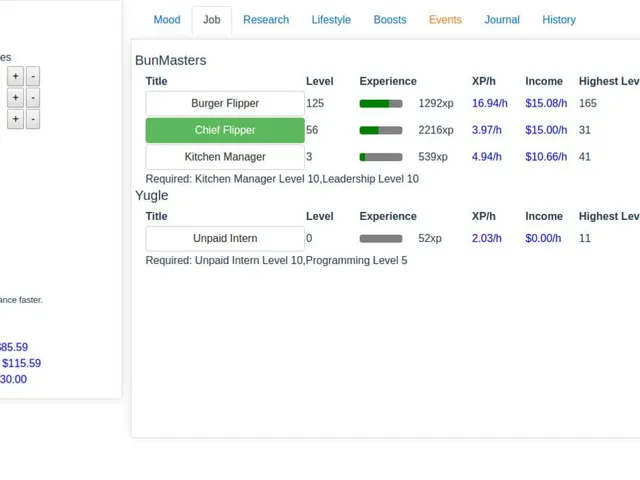This screenshot has width=640, height=480.
Task: Choose the Kitchen Manager job
Action: click(x=225, y=157)
